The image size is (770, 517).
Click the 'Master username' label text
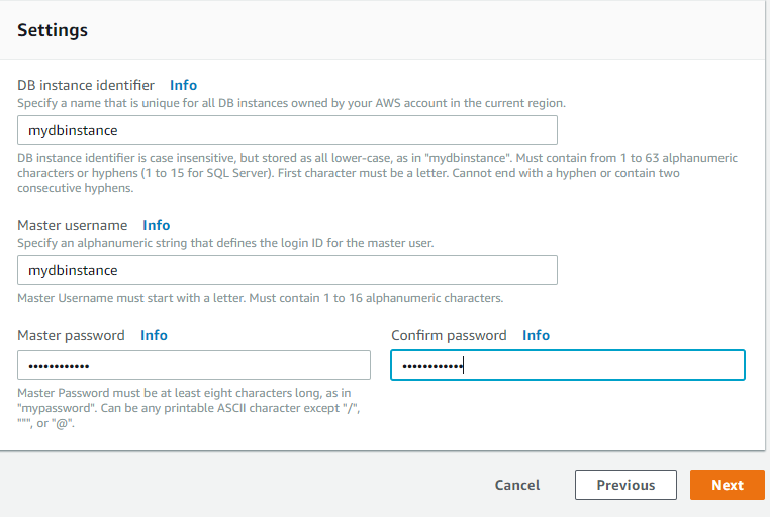tap(72, 225)
